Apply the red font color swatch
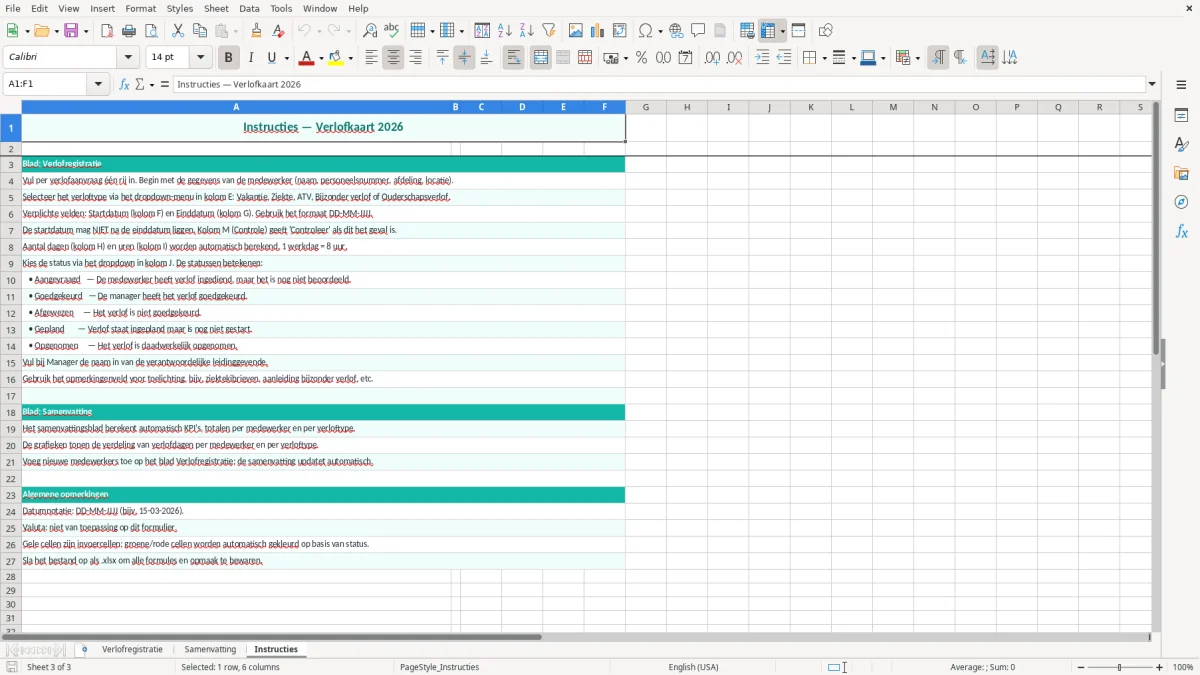The width and height of the screenshot is (1200, 675). (306, 58)
